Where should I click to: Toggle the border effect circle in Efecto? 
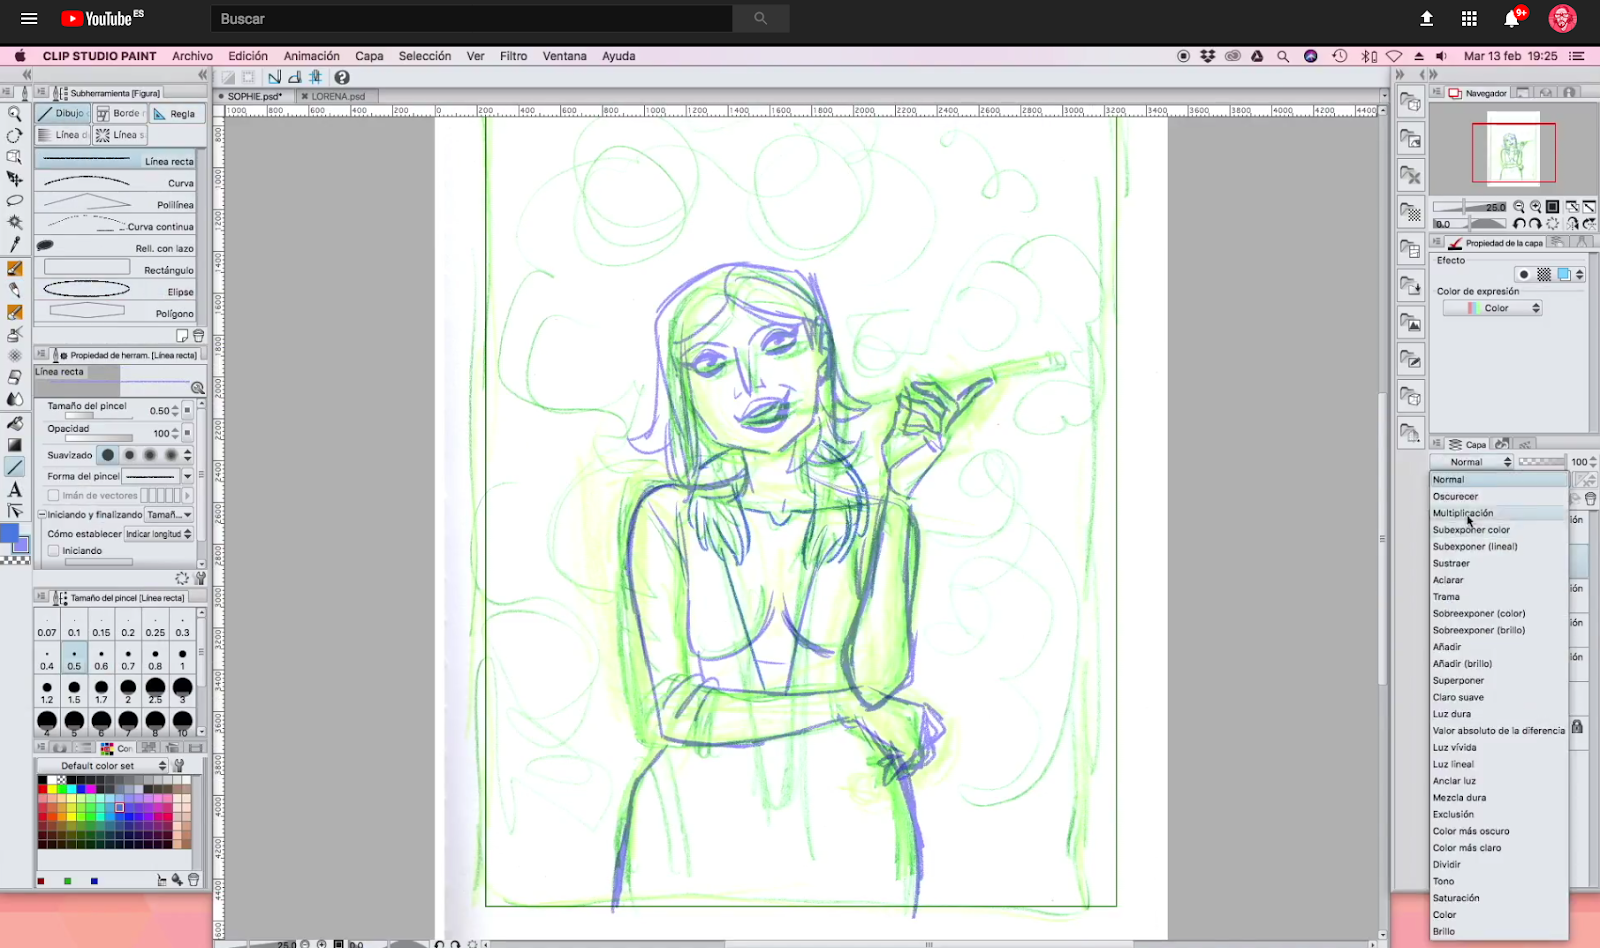click(1524, 274)
